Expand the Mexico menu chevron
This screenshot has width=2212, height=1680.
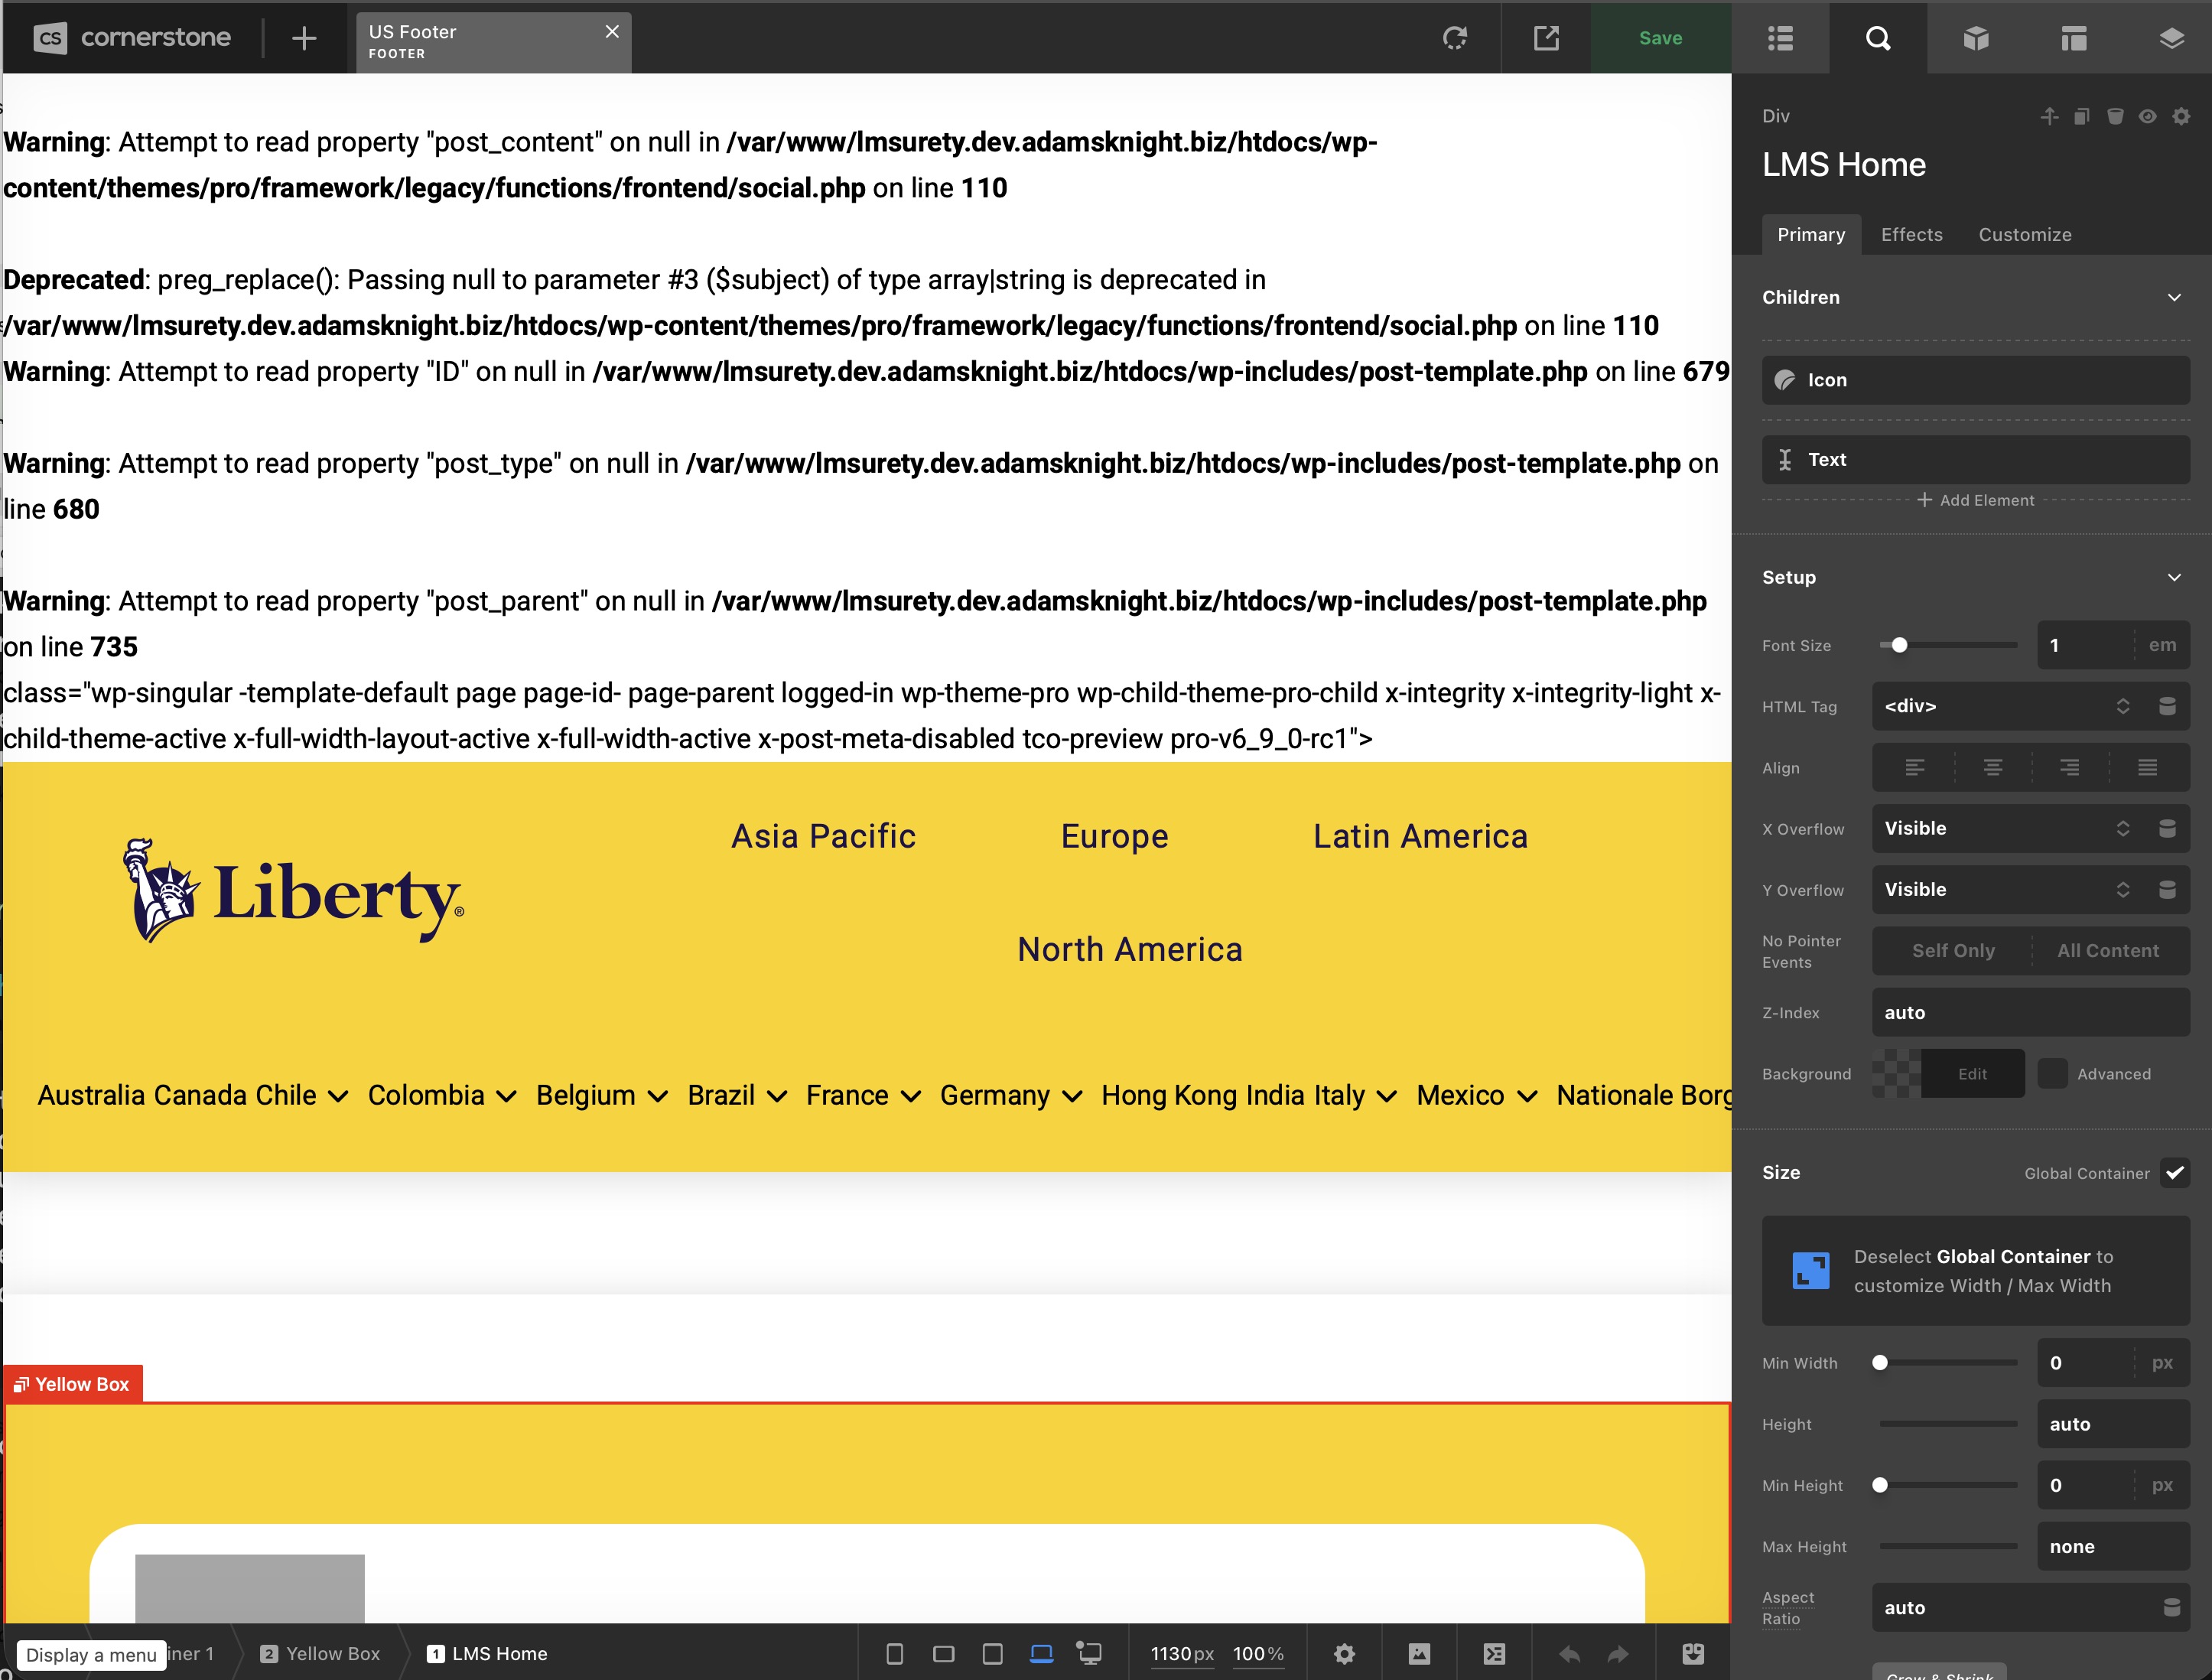click(1526, 1097)
